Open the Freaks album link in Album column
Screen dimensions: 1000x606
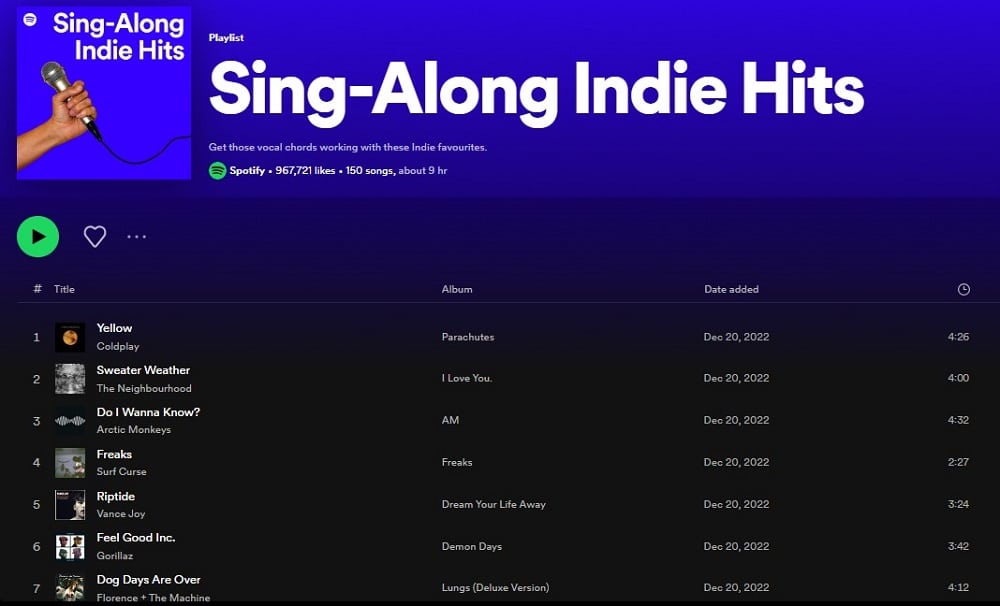[x=457, y=462]
